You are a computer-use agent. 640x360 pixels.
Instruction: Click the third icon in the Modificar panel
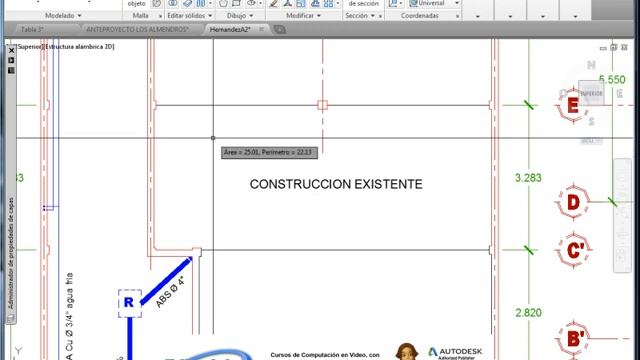pos(301,4)
